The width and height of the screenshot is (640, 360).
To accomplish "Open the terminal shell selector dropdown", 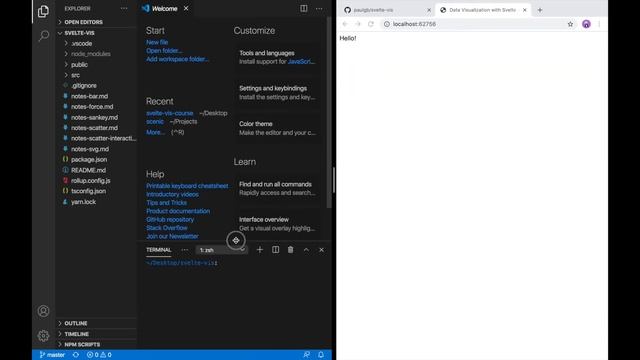I will [x=222, y=250].
